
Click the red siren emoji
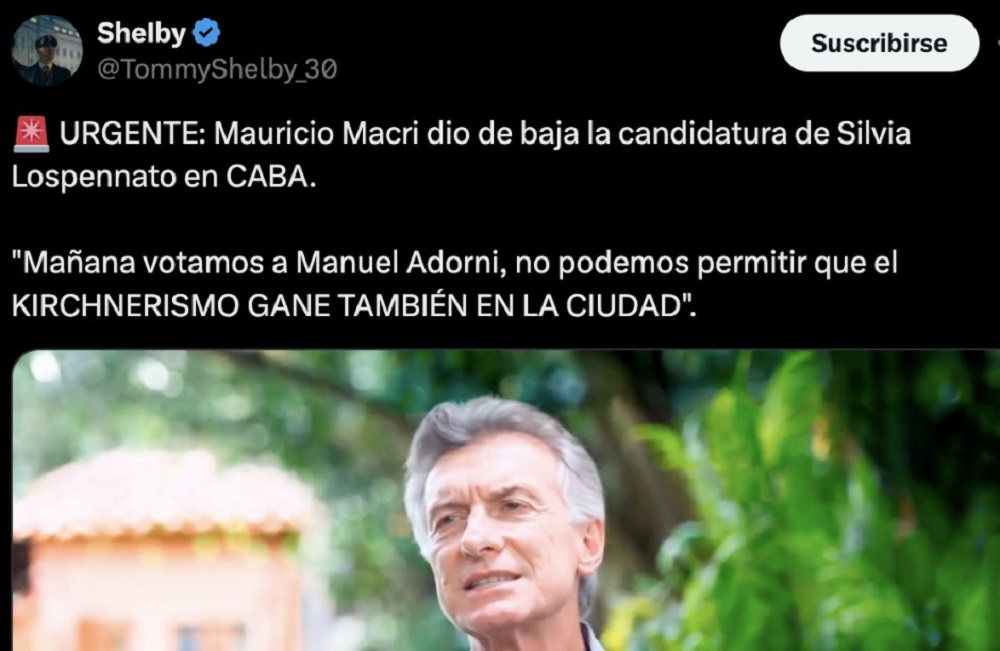(31, 134)
